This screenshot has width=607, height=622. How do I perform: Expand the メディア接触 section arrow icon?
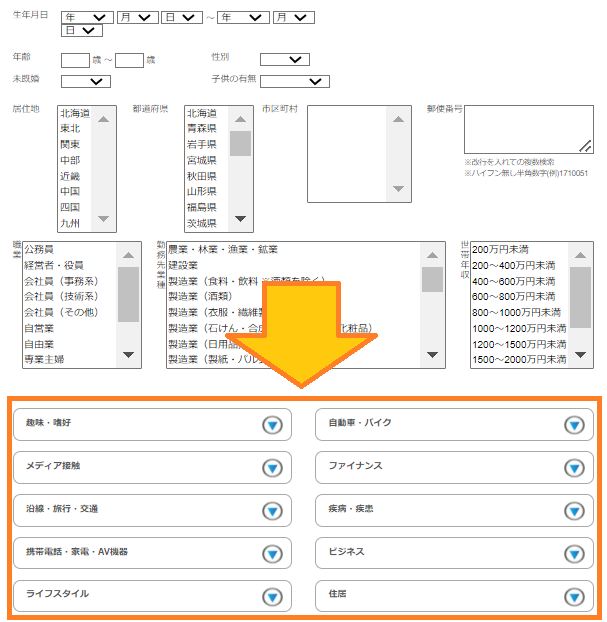click(x=272, y=468)
